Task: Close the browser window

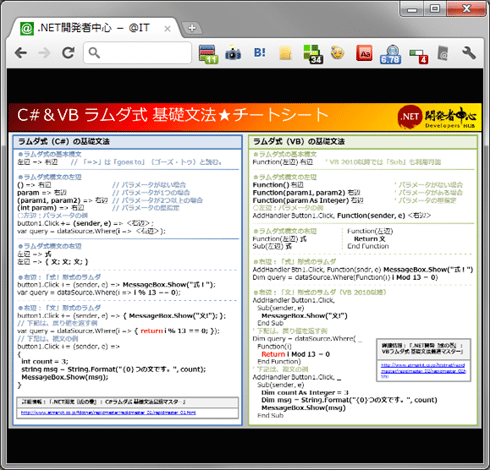Action: [467, 9]
